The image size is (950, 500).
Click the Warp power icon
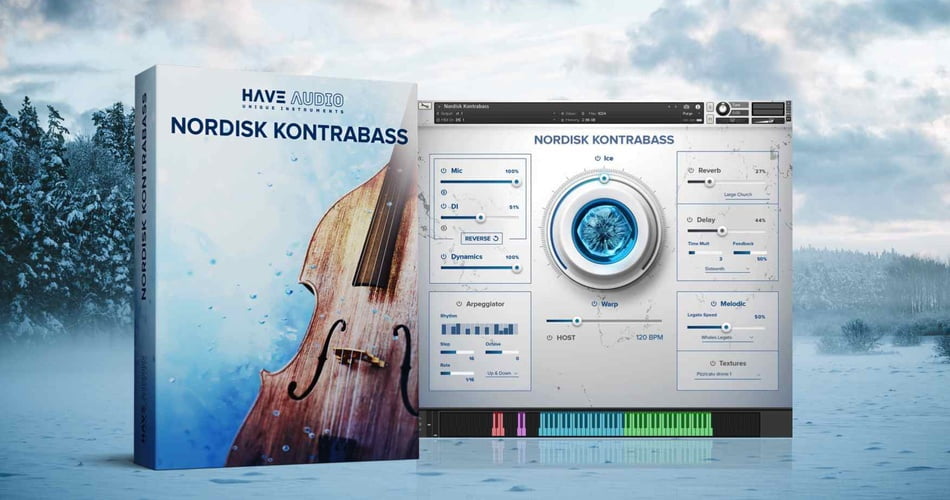click(594, 303)
